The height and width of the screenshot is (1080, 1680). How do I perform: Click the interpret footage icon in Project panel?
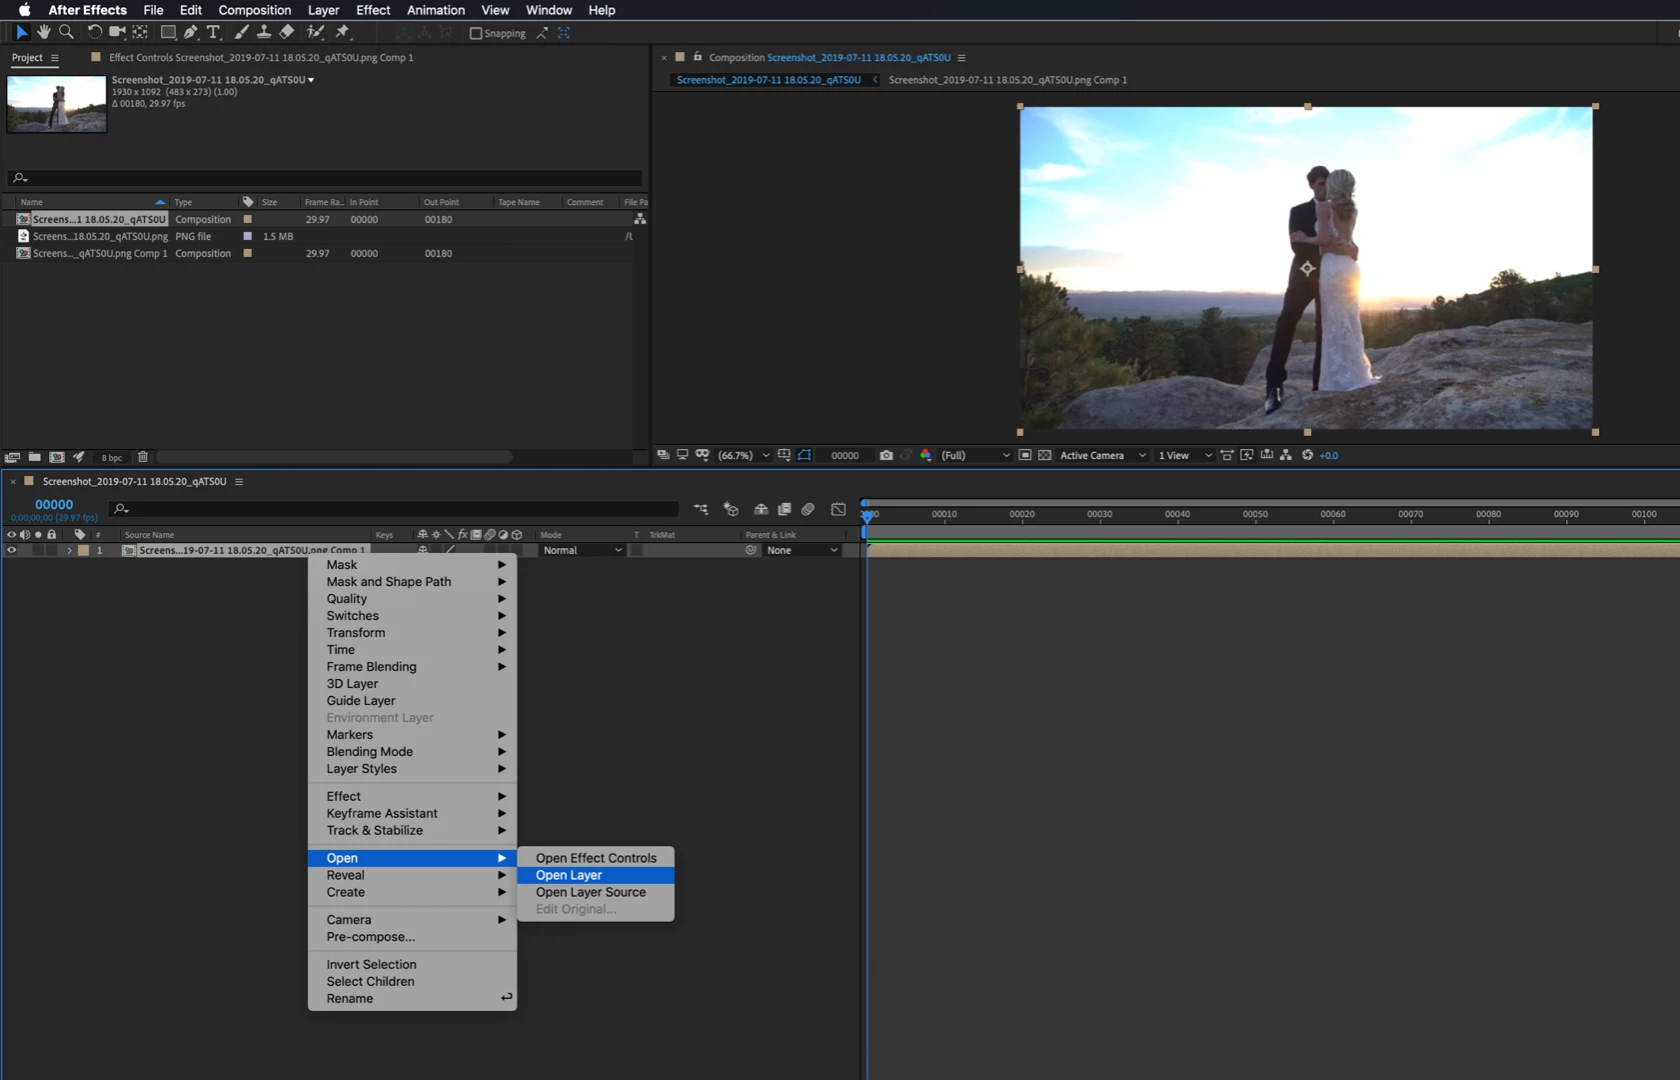[12, 457]
